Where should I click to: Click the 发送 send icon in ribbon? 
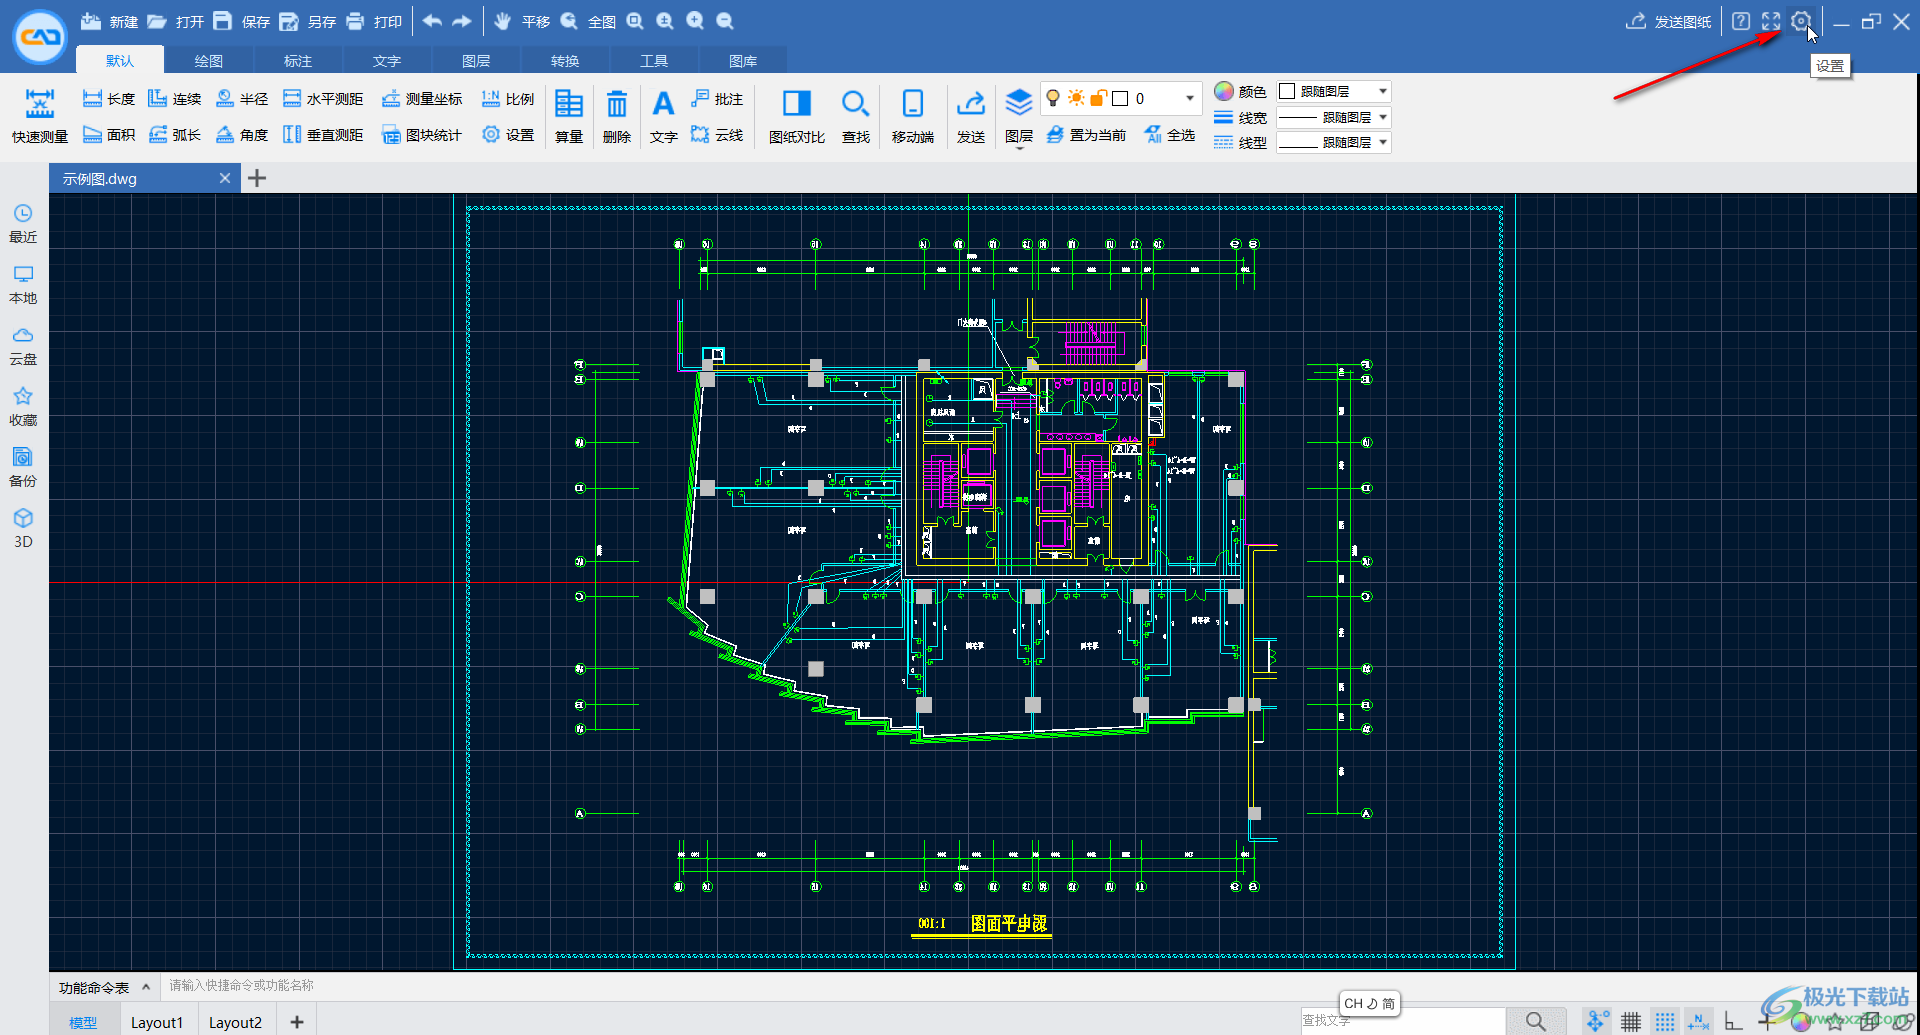[971, 116]
